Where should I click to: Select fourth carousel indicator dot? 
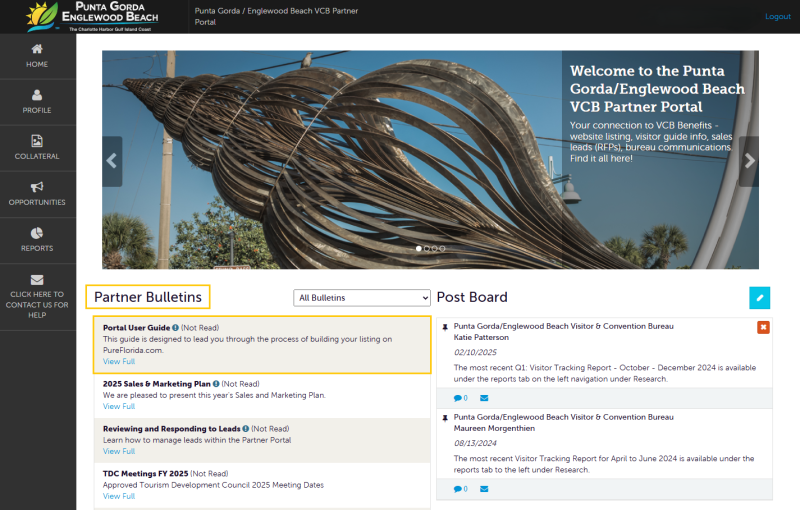pos(442,248)
